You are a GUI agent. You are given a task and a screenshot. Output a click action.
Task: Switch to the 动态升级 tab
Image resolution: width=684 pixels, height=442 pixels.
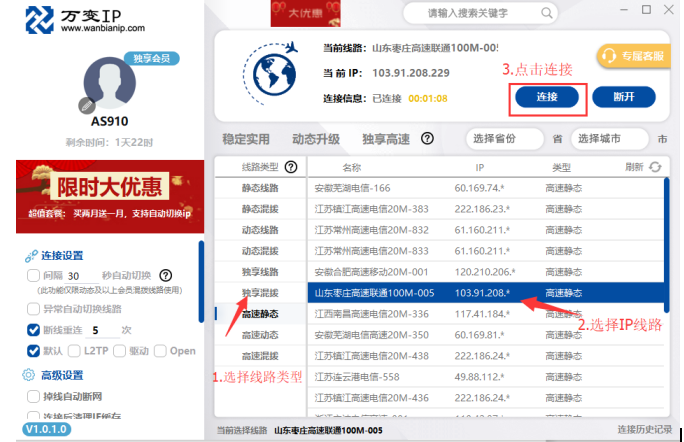pyautogui.click(x=316, y=139)
